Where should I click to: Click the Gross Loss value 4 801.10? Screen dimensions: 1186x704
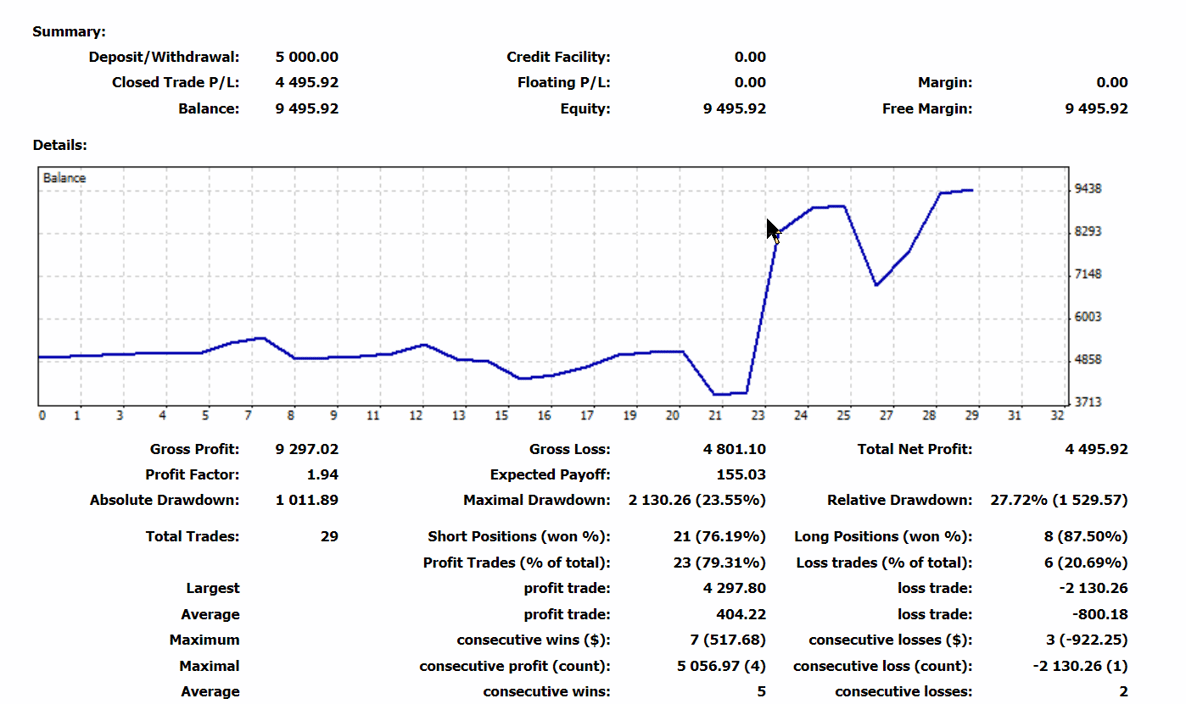(734, 449)
